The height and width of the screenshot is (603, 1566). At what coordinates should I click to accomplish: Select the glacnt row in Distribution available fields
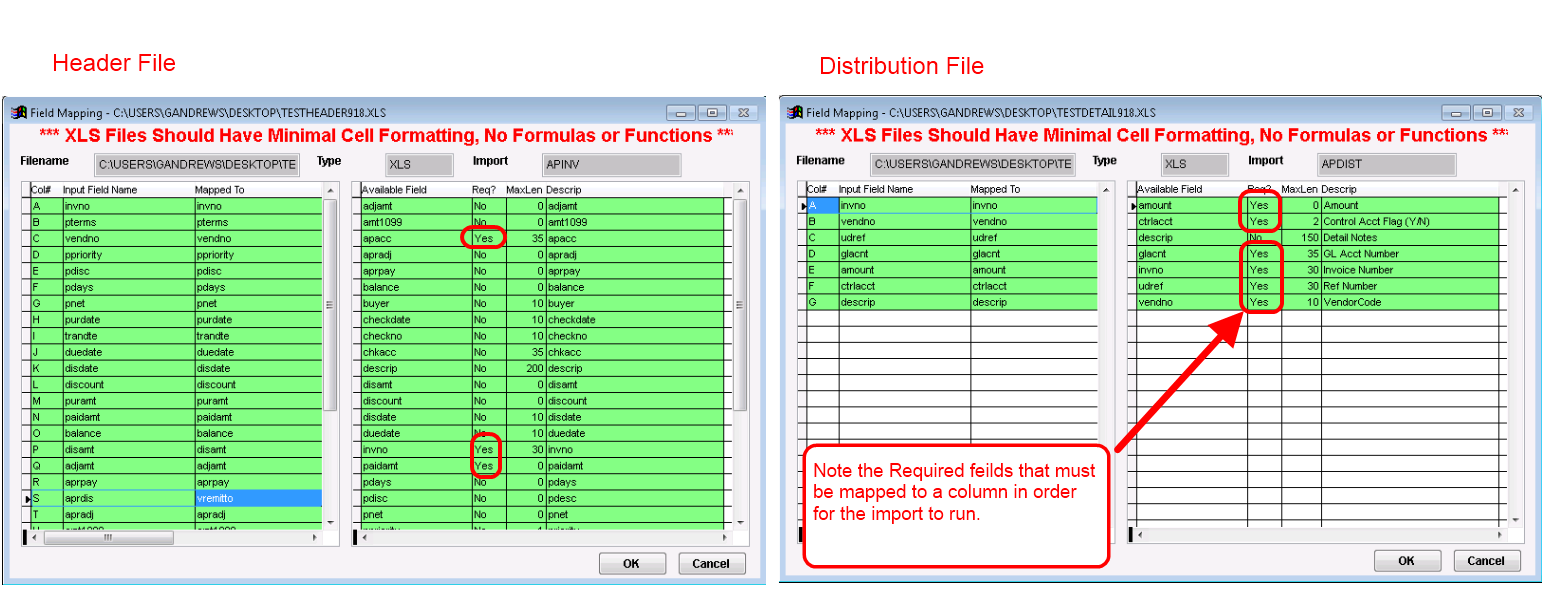tap(1185, 254)
